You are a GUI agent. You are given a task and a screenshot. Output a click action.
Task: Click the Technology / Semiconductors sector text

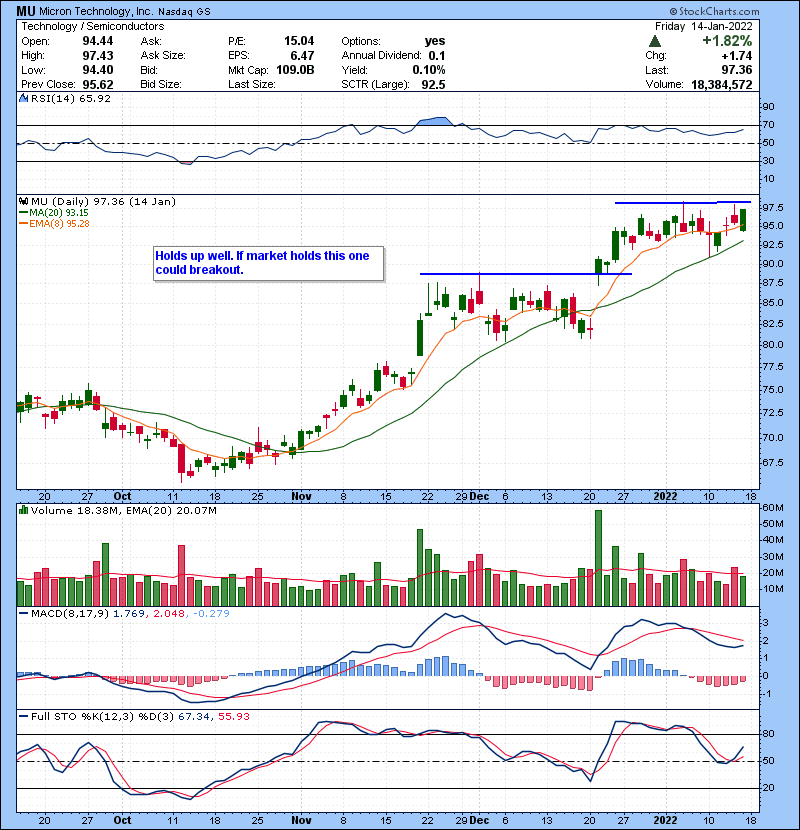pos(93,26)
